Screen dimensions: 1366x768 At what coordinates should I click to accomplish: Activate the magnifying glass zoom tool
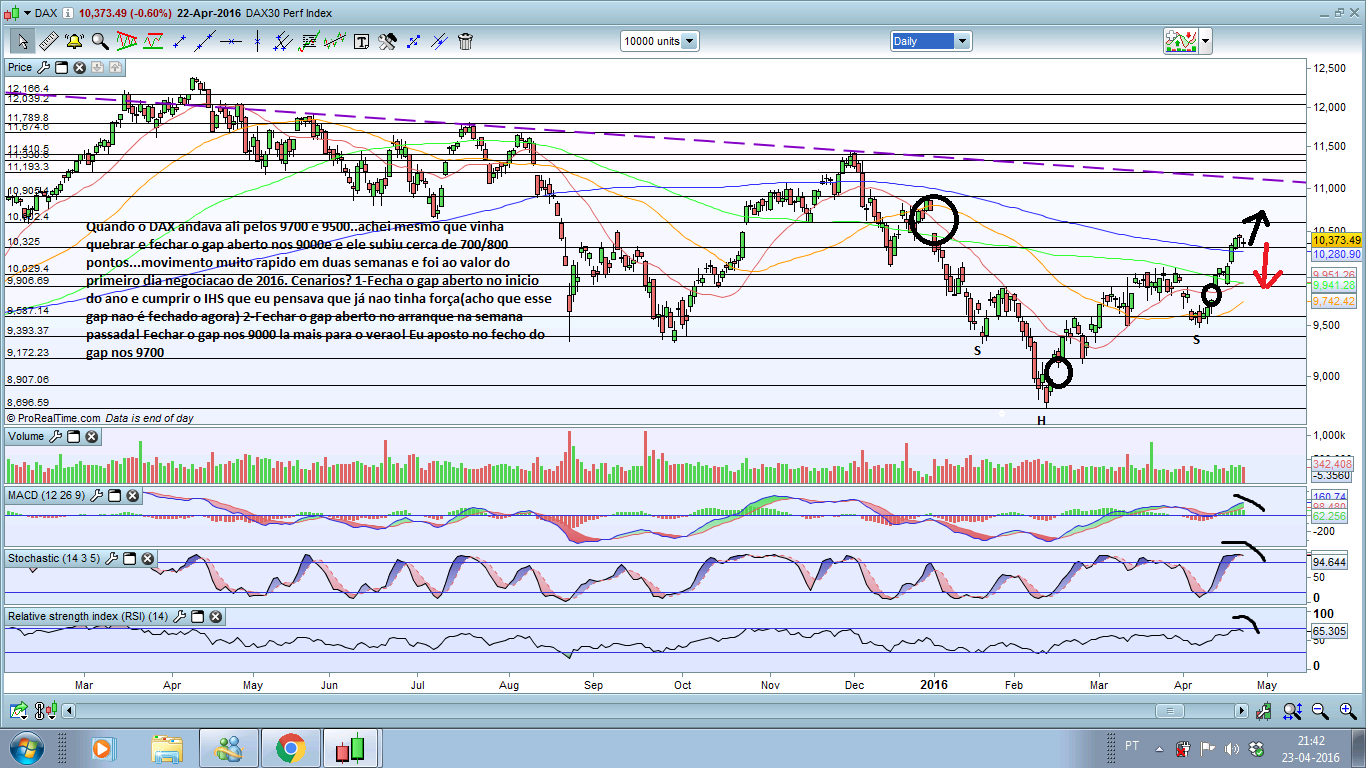[100, 41]
